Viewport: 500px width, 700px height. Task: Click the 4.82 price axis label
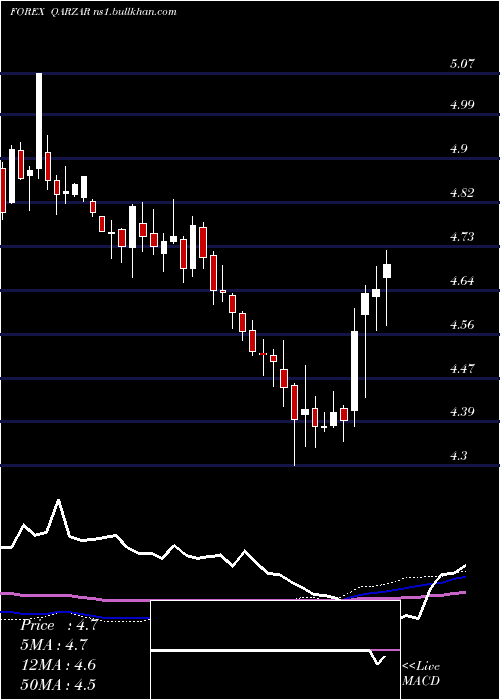click(x=462, y=192)
